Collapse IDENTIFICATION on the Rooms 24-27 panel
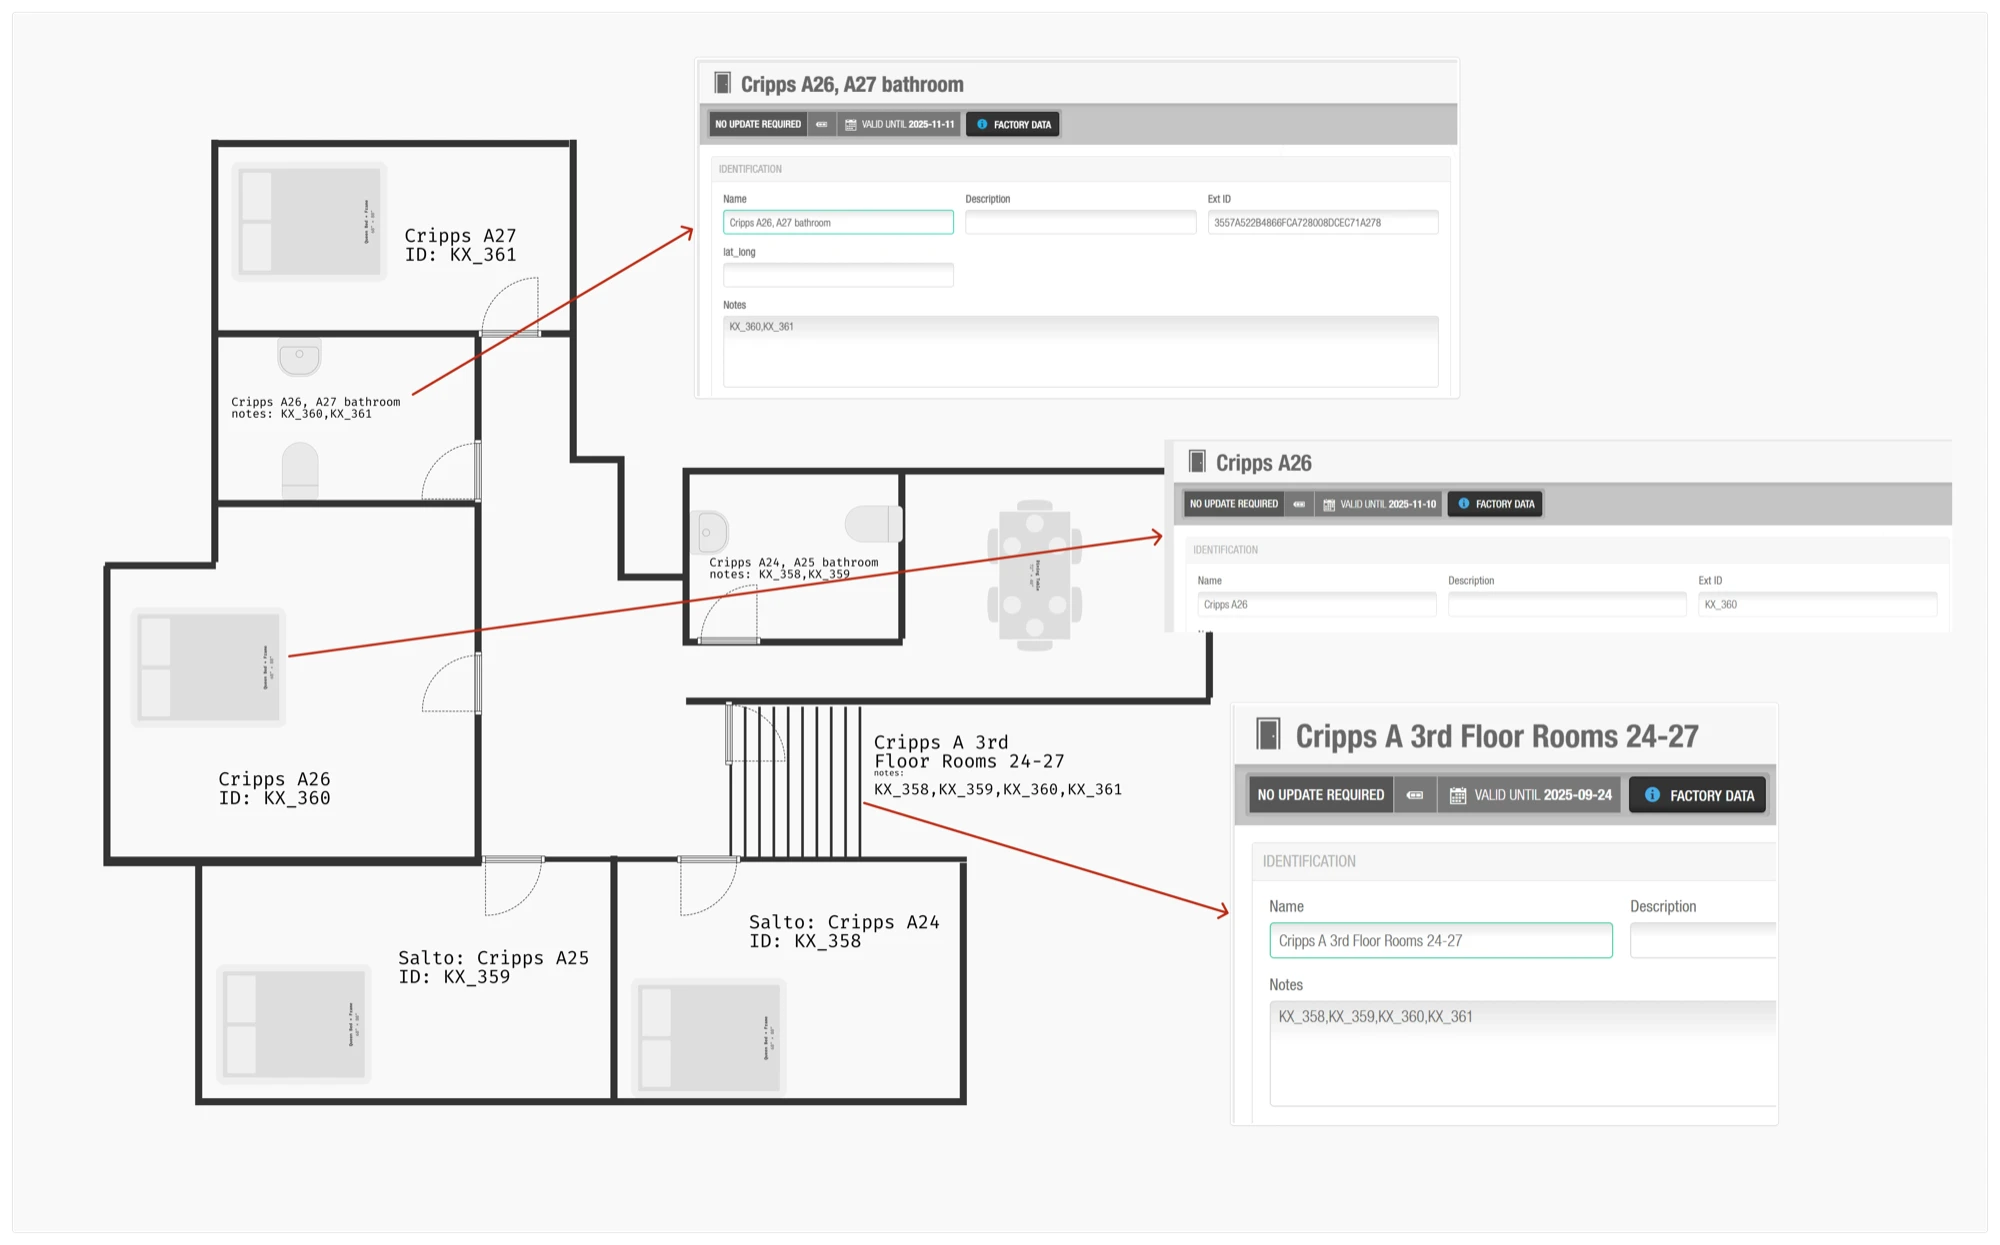Screen dimensions: 2000x1245 coord(1308,861)
